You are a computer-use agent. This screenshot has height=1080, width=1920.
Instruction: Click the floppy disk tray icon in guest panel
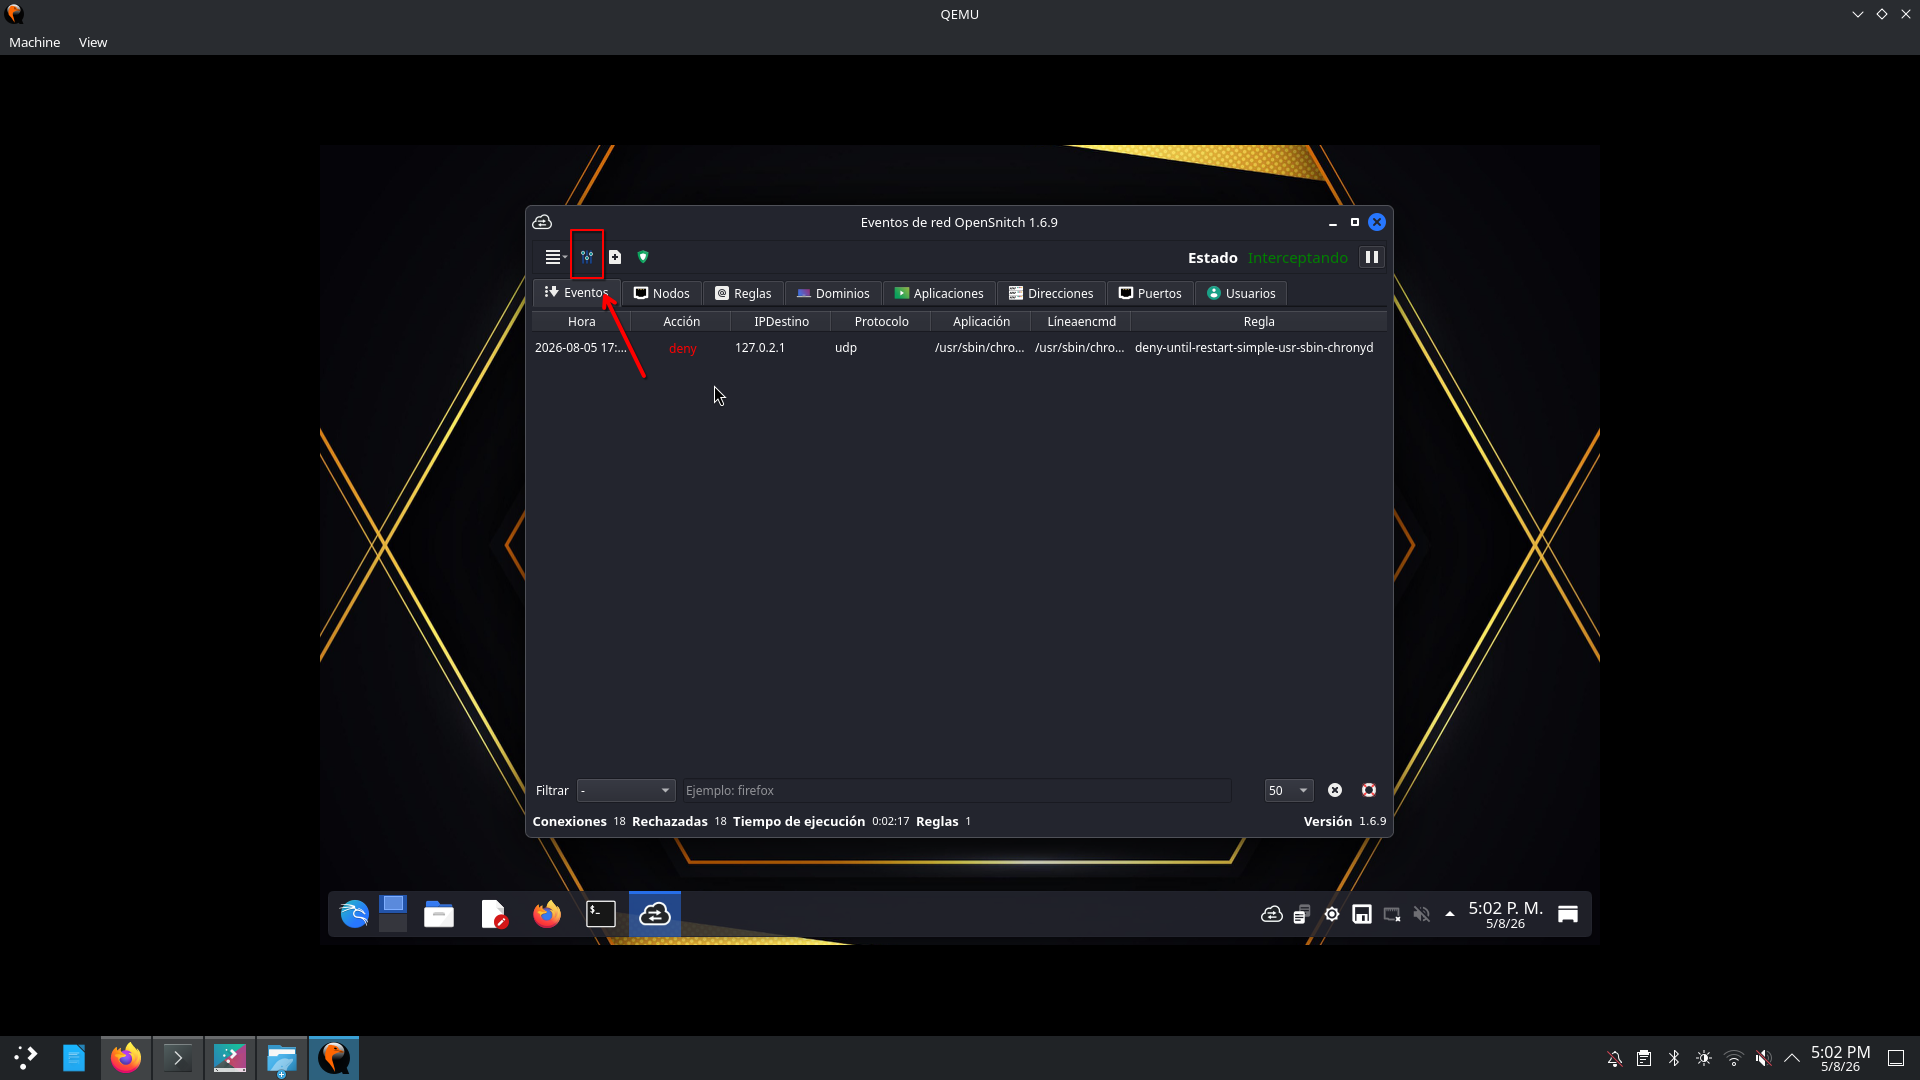[x=1362, y=914]
